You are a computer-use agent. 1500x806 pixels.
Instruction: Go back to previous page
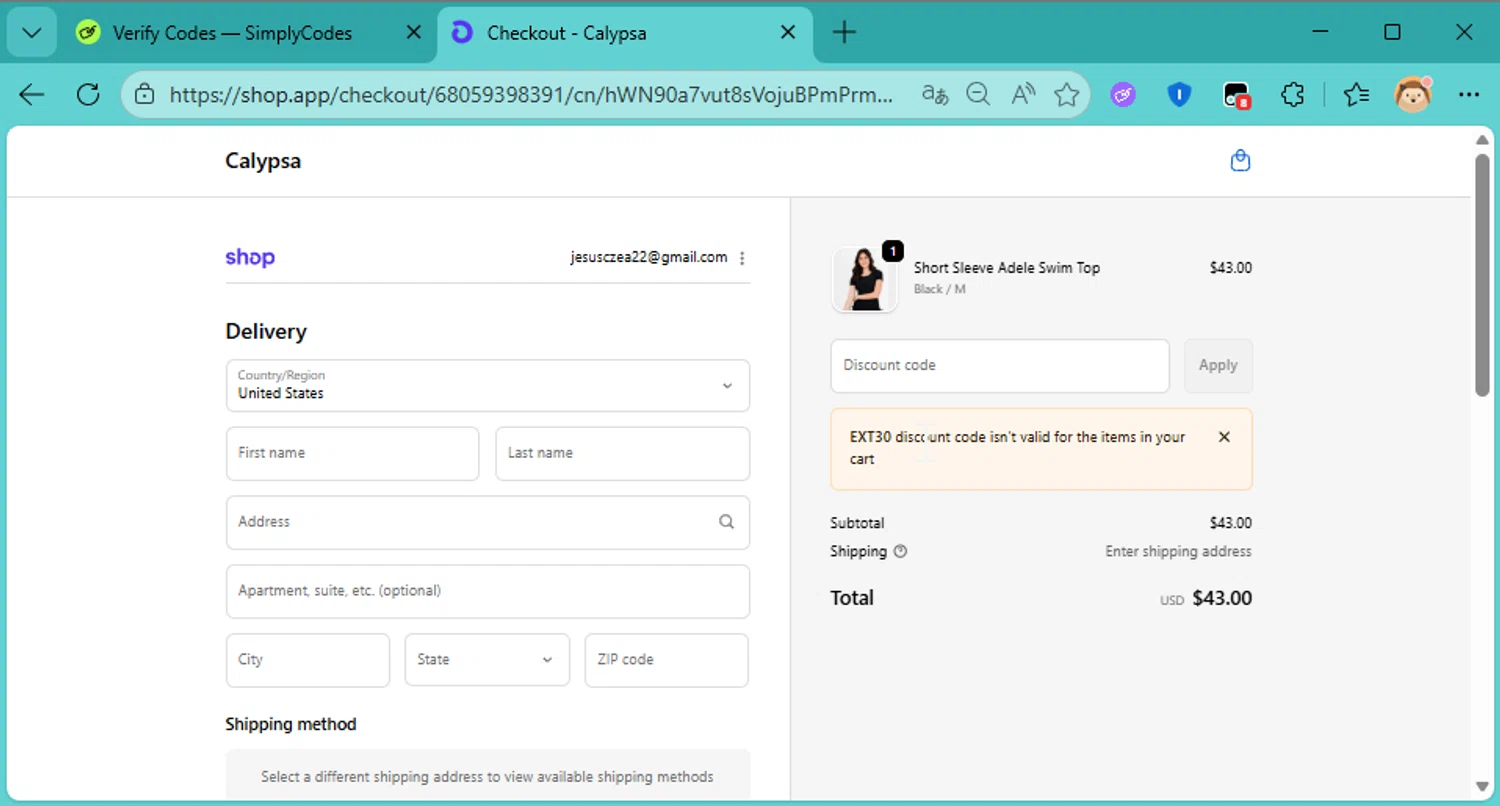click(x=32, y=95)
